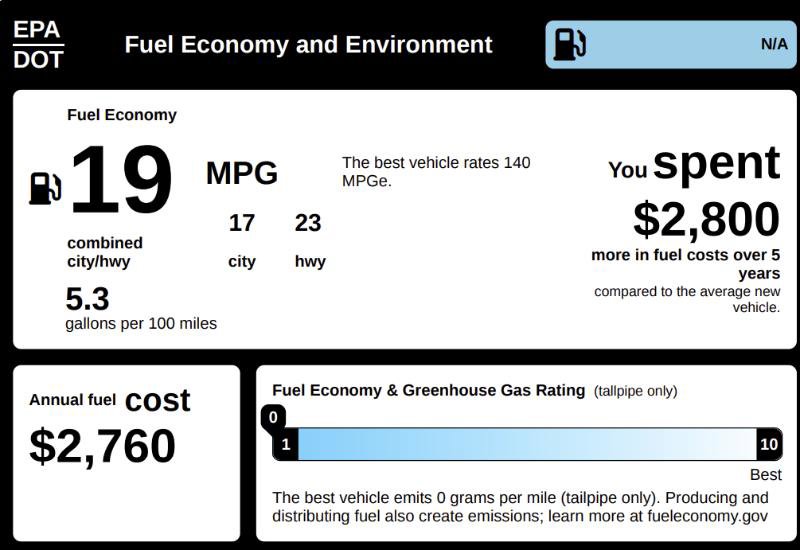Screen dimensions: 800x550
Task: Click the large 19 combined MPG number
Action: pyautogui.click(x=121, y=181)
